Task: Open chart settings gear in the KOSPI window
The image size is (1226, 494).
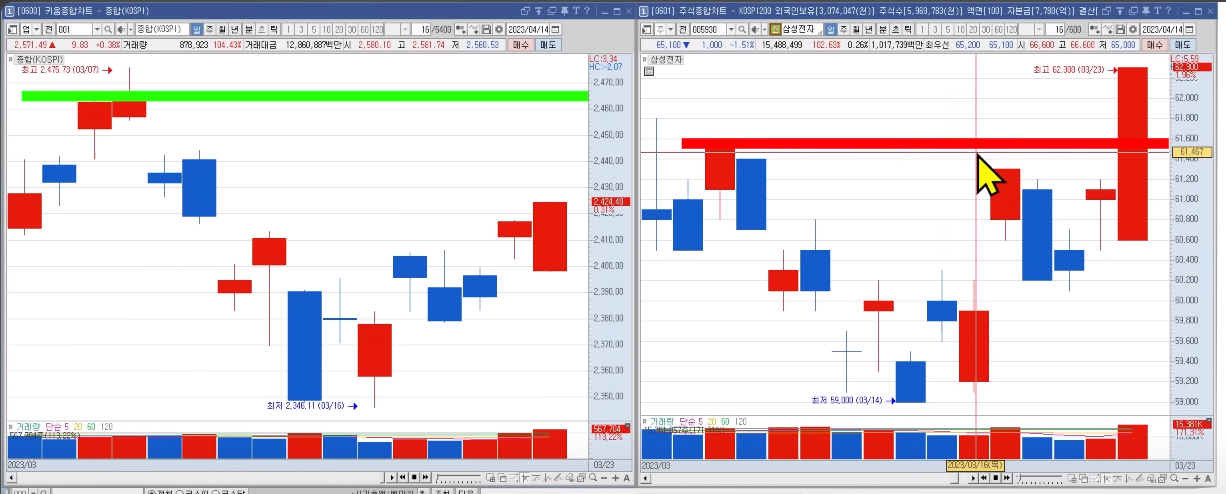Action: coord(497,29)
